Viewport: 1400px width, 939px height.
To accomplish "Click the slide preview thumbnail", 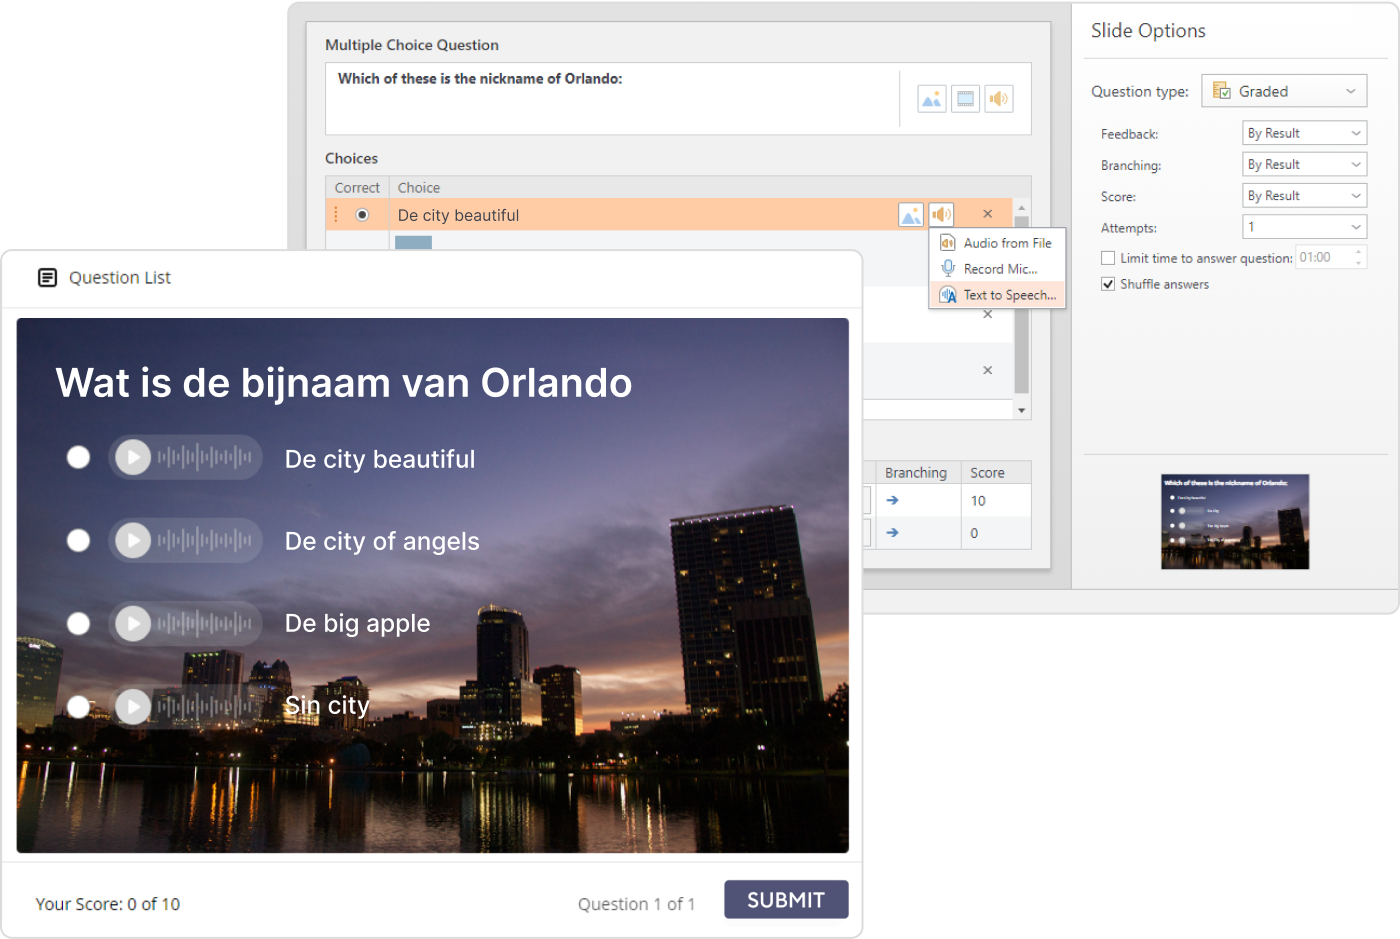I will point(1234,521).
